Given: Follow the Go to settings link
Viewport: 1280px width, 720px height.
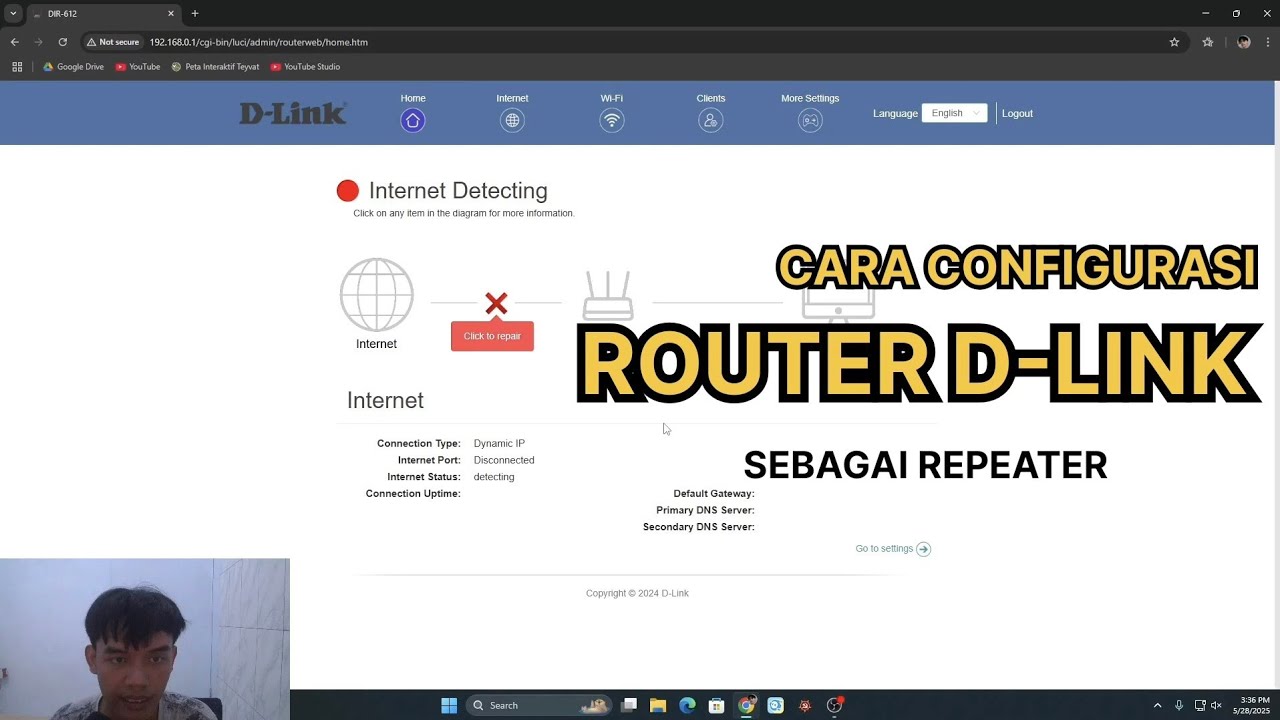Looking at the screenshot, I should coord(884,549).
